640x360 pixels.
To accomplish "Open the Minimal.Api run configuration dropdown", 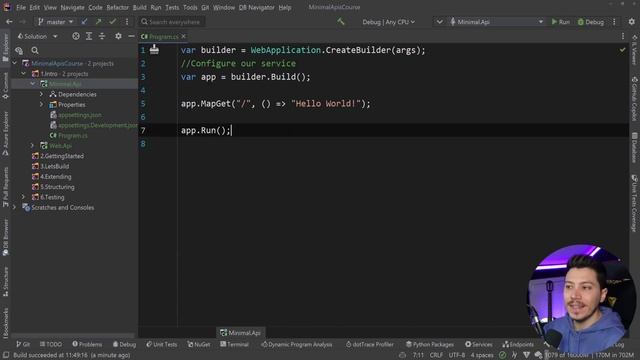I will (496, 22).
